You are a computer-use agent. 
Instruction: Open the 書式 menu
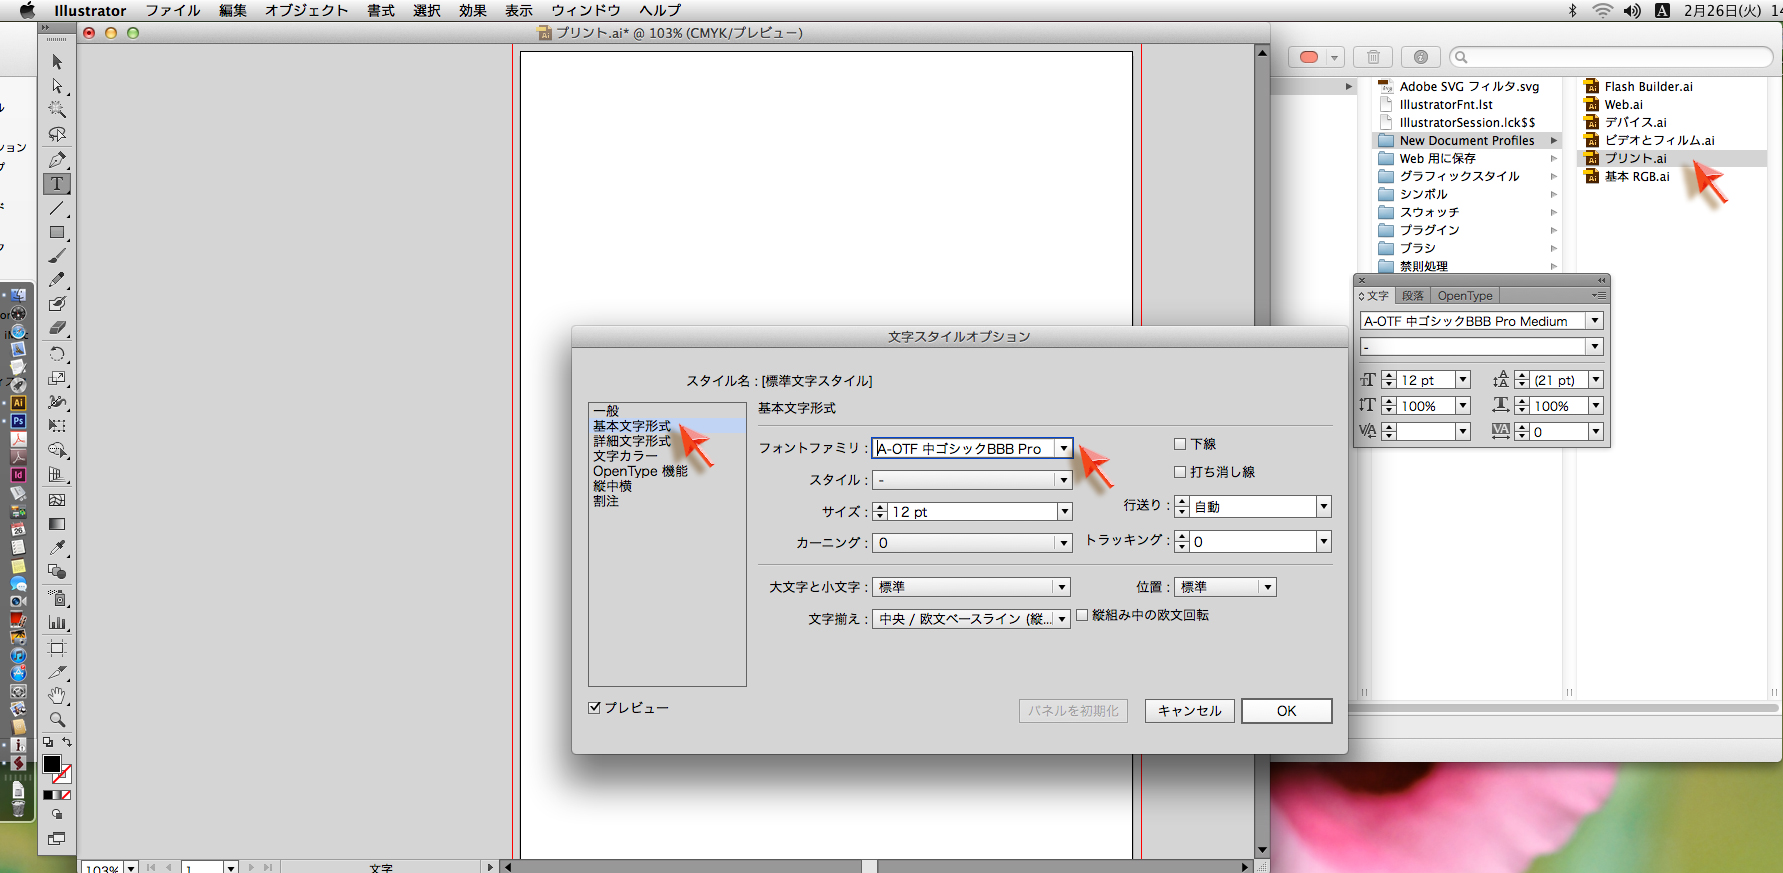pyautogui.click(x=380, y=10)
